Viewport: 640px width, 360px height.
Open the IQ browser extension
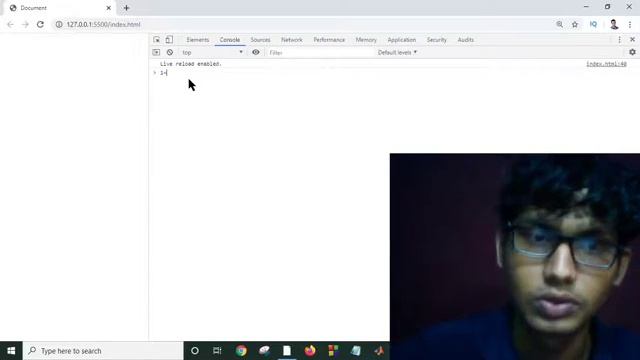pos(593,24)
